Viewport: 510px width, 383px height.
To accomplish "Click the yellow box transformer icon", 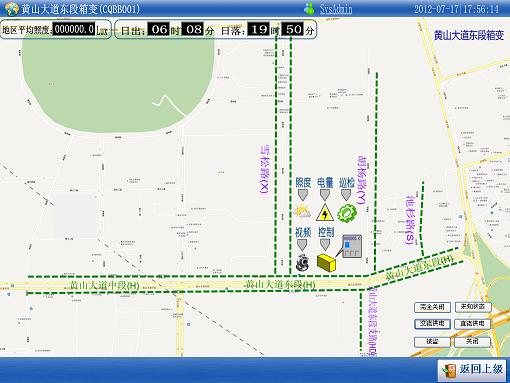I will pyautogui.click(x=326, y=262).
